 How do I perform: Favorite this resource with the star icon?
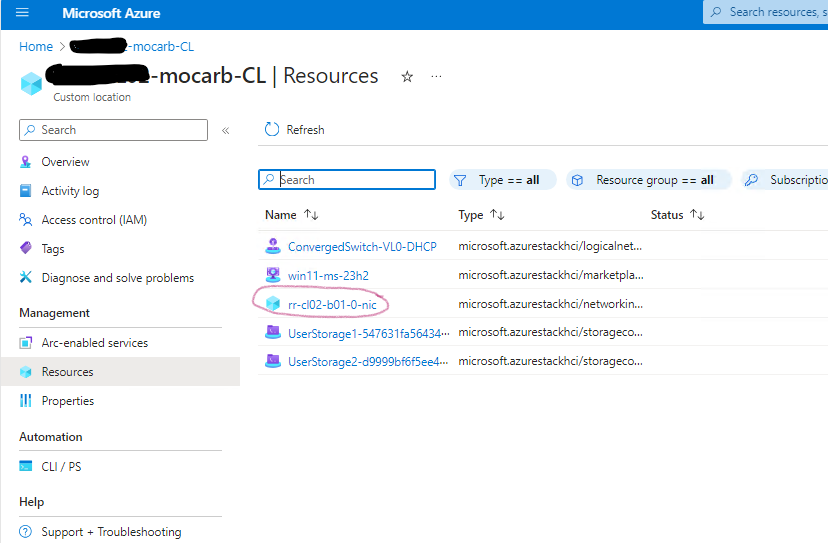(x=407, y=77)
